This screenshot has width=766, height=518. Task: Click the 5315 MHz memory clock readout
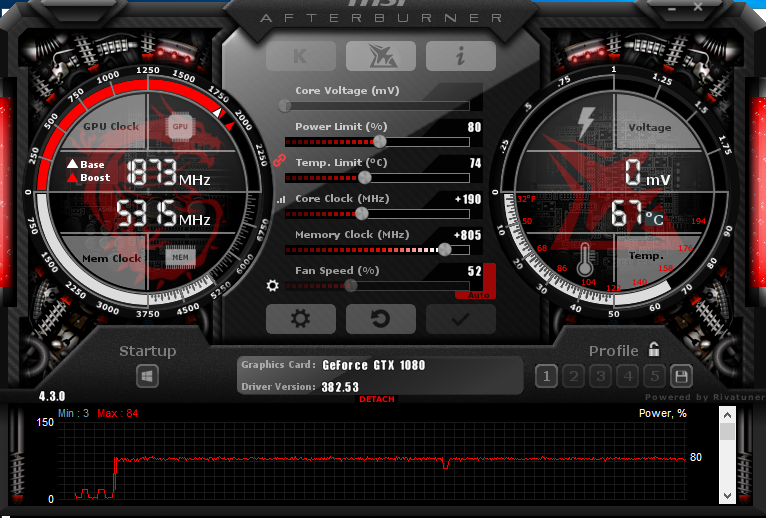(x=163, y=213)
